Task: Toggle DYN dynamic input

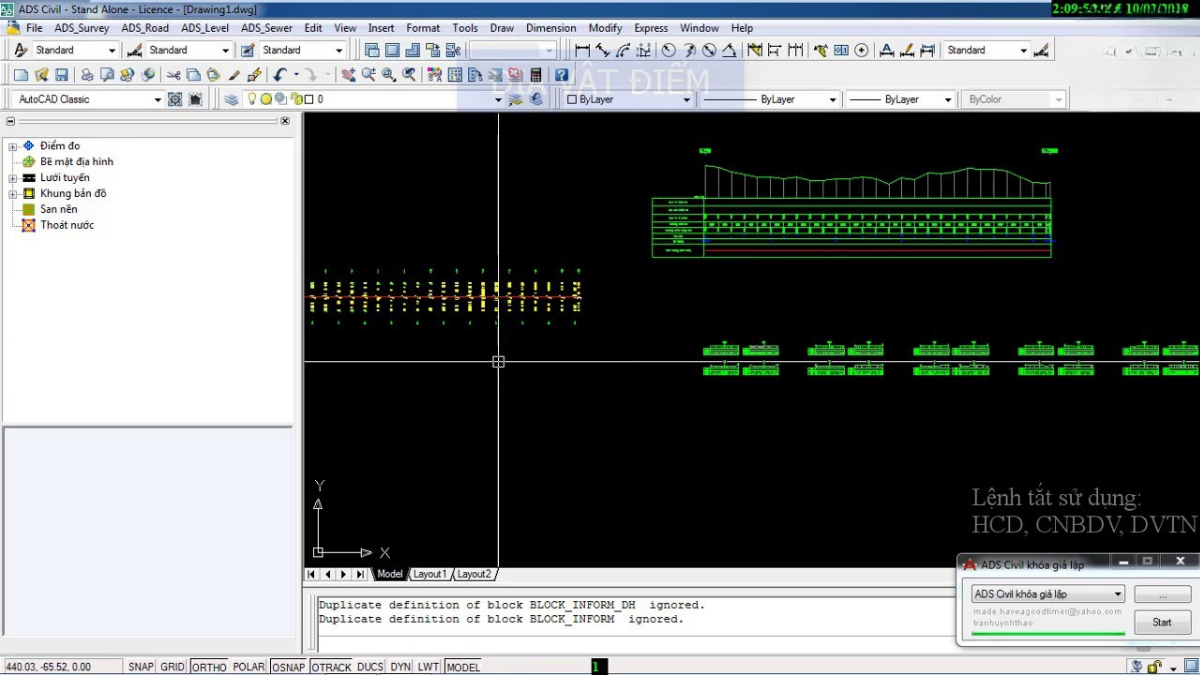Action: point(400,667)
